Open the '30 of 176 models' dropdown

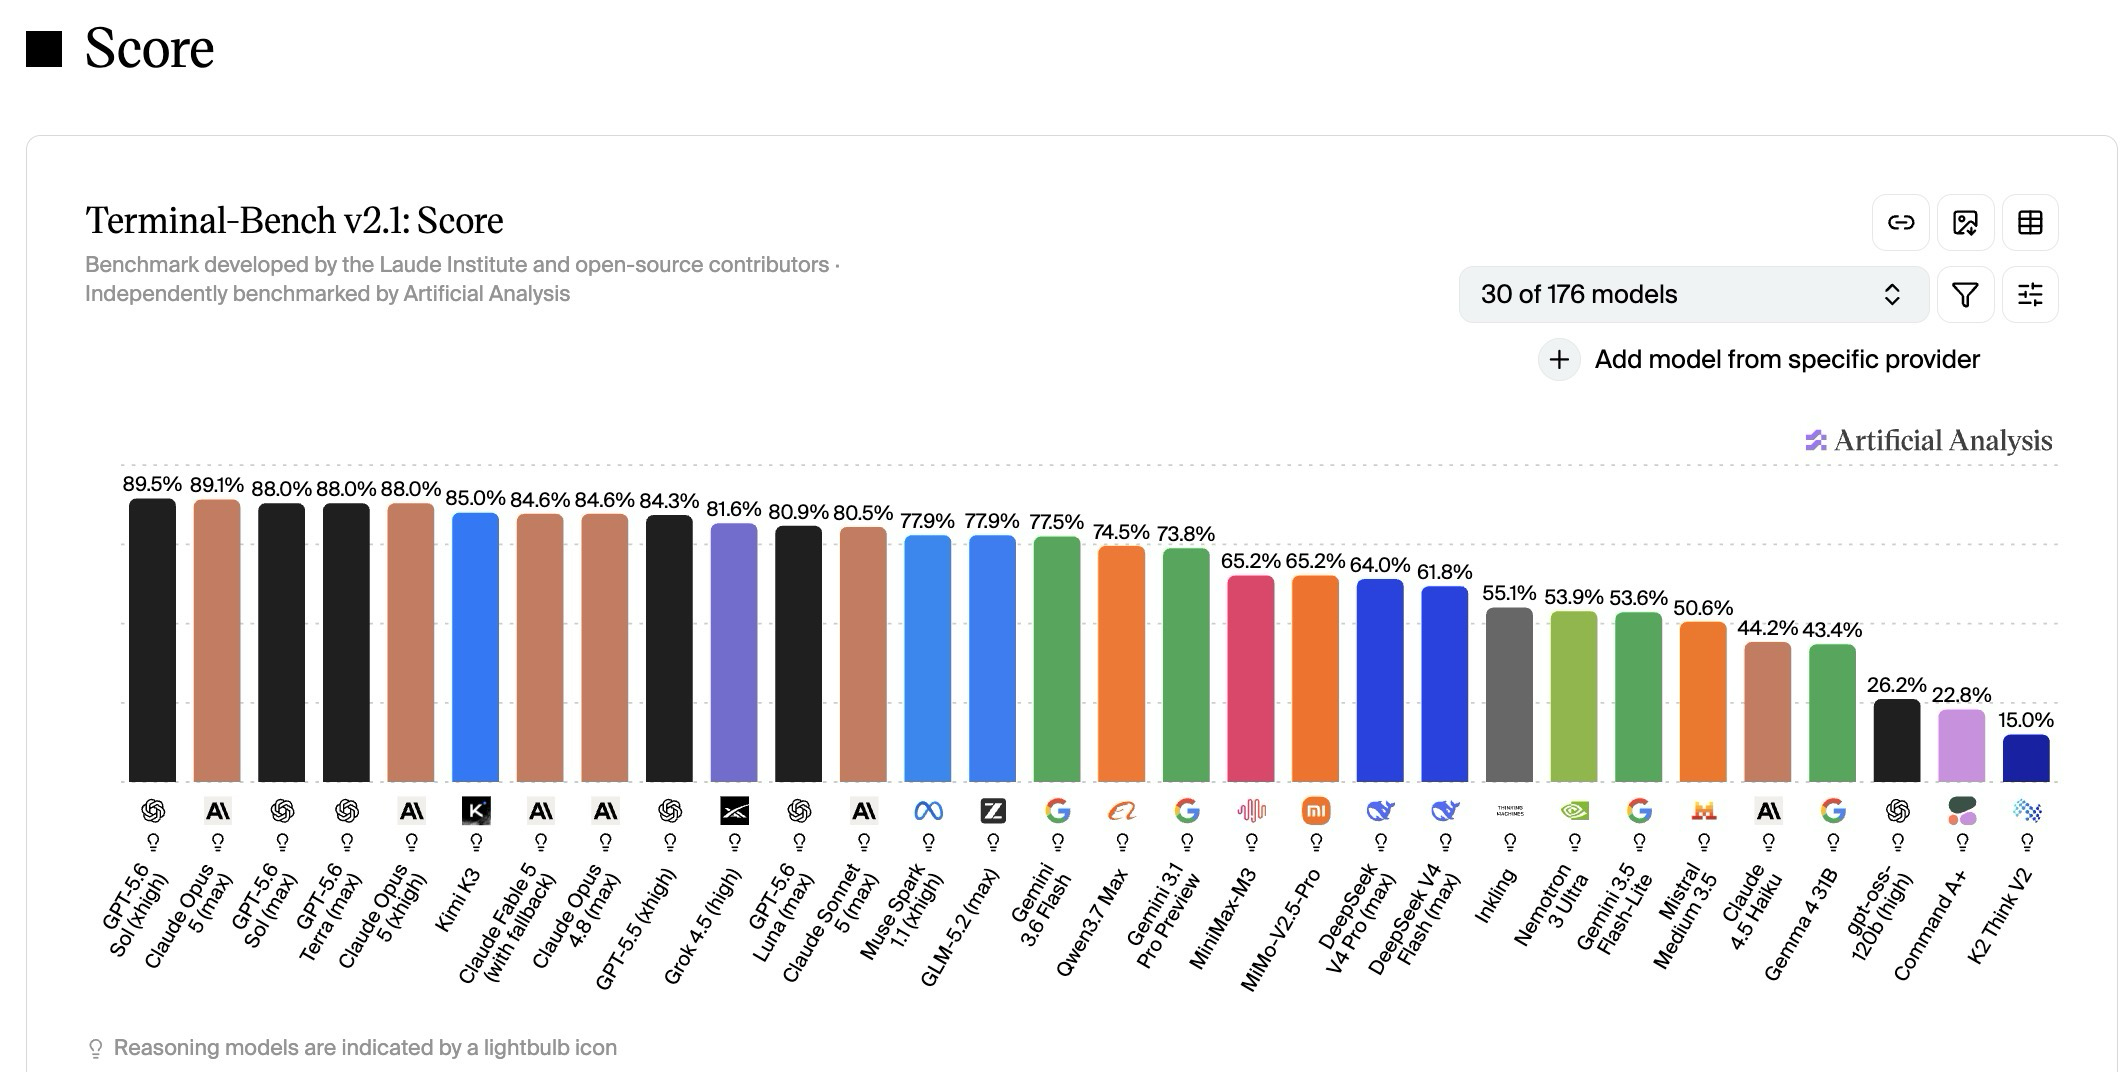[x=1693, y=294]
